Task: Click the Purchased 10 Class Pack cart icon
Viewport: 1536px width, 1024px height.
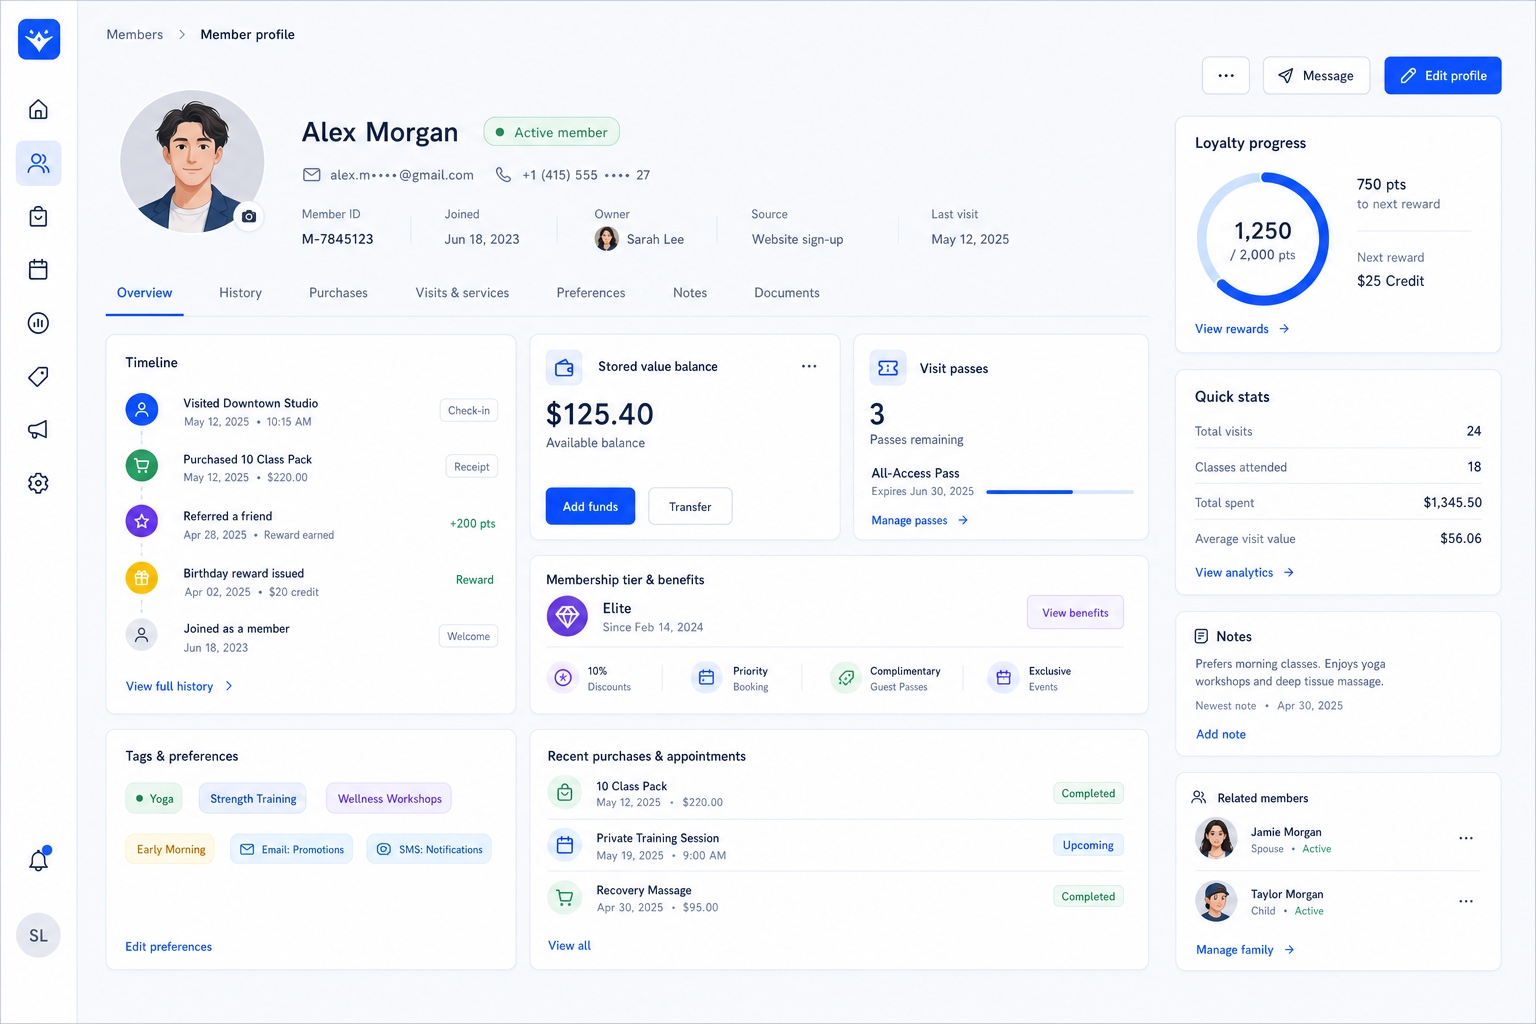Action: (142, 465)
